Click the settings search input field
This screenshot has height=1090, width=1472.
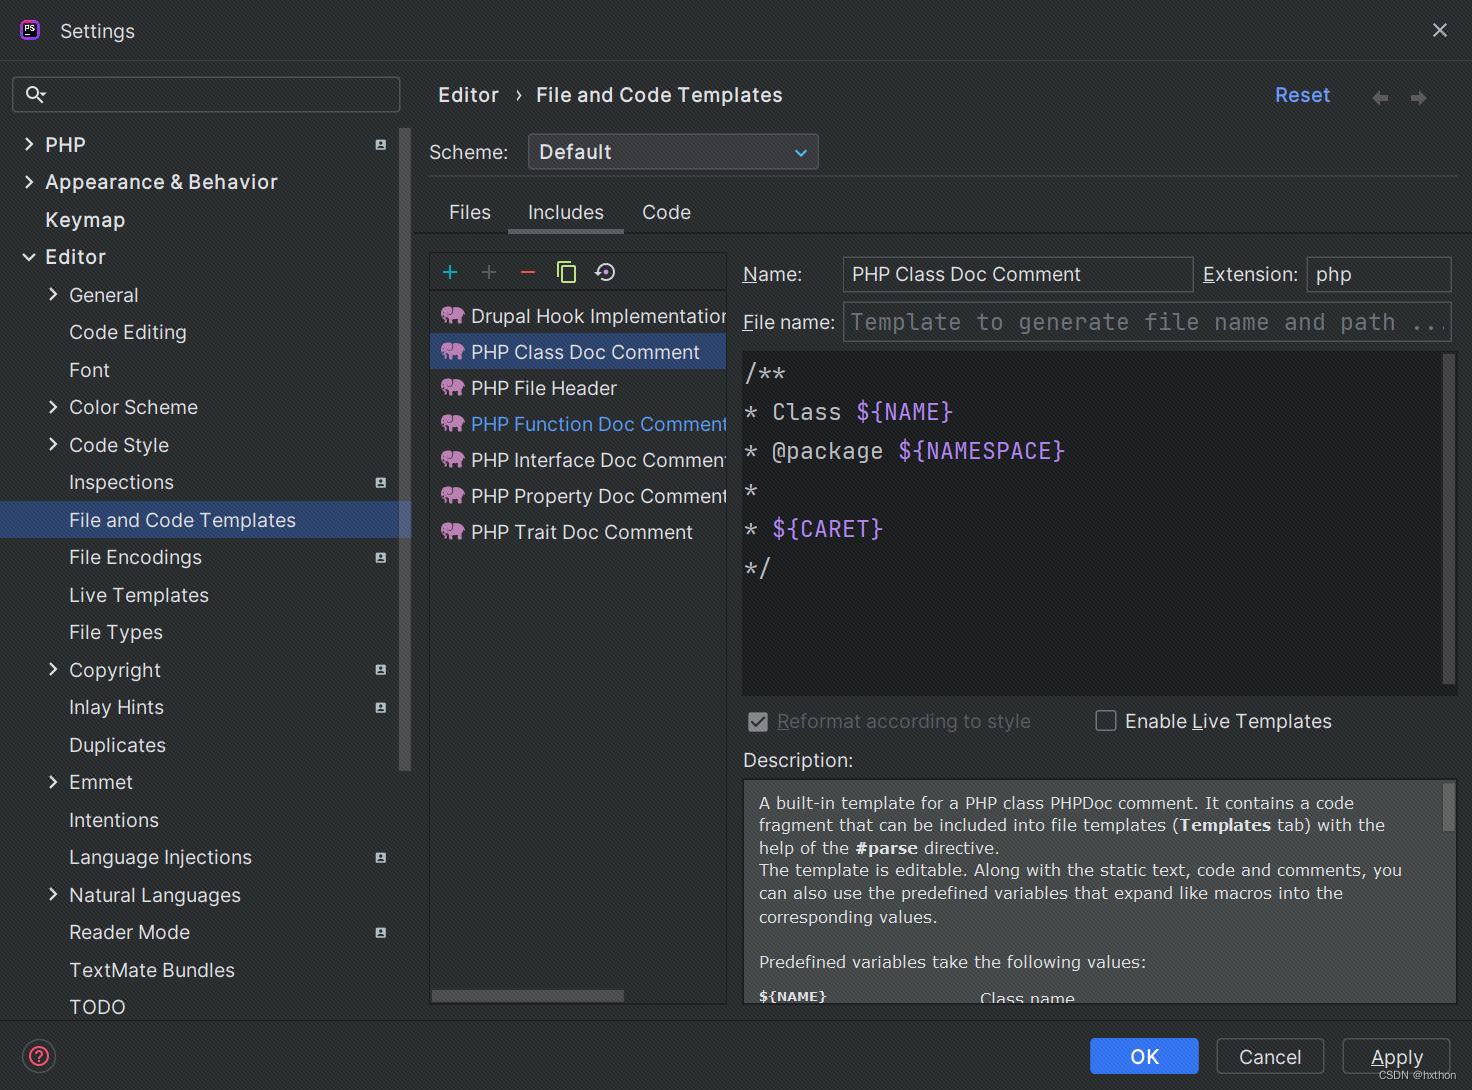206,94
